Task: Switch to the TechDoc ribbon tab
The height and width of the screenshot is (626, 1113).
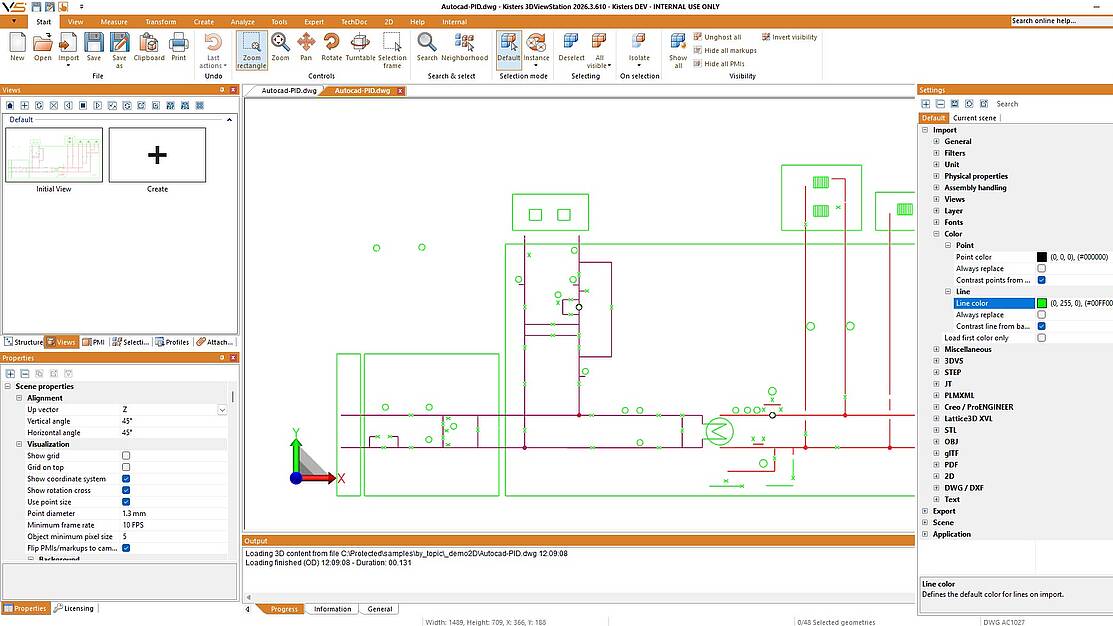Action: 353,22
